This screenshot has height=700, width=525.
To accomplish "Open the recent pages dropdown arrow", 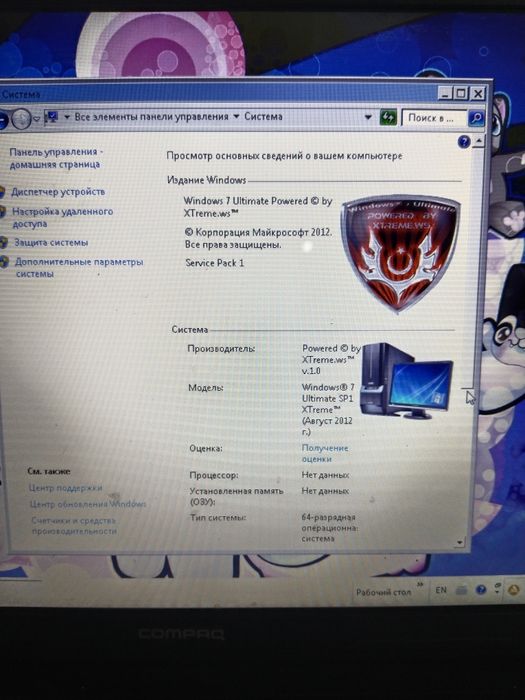I will click(37, 119).
